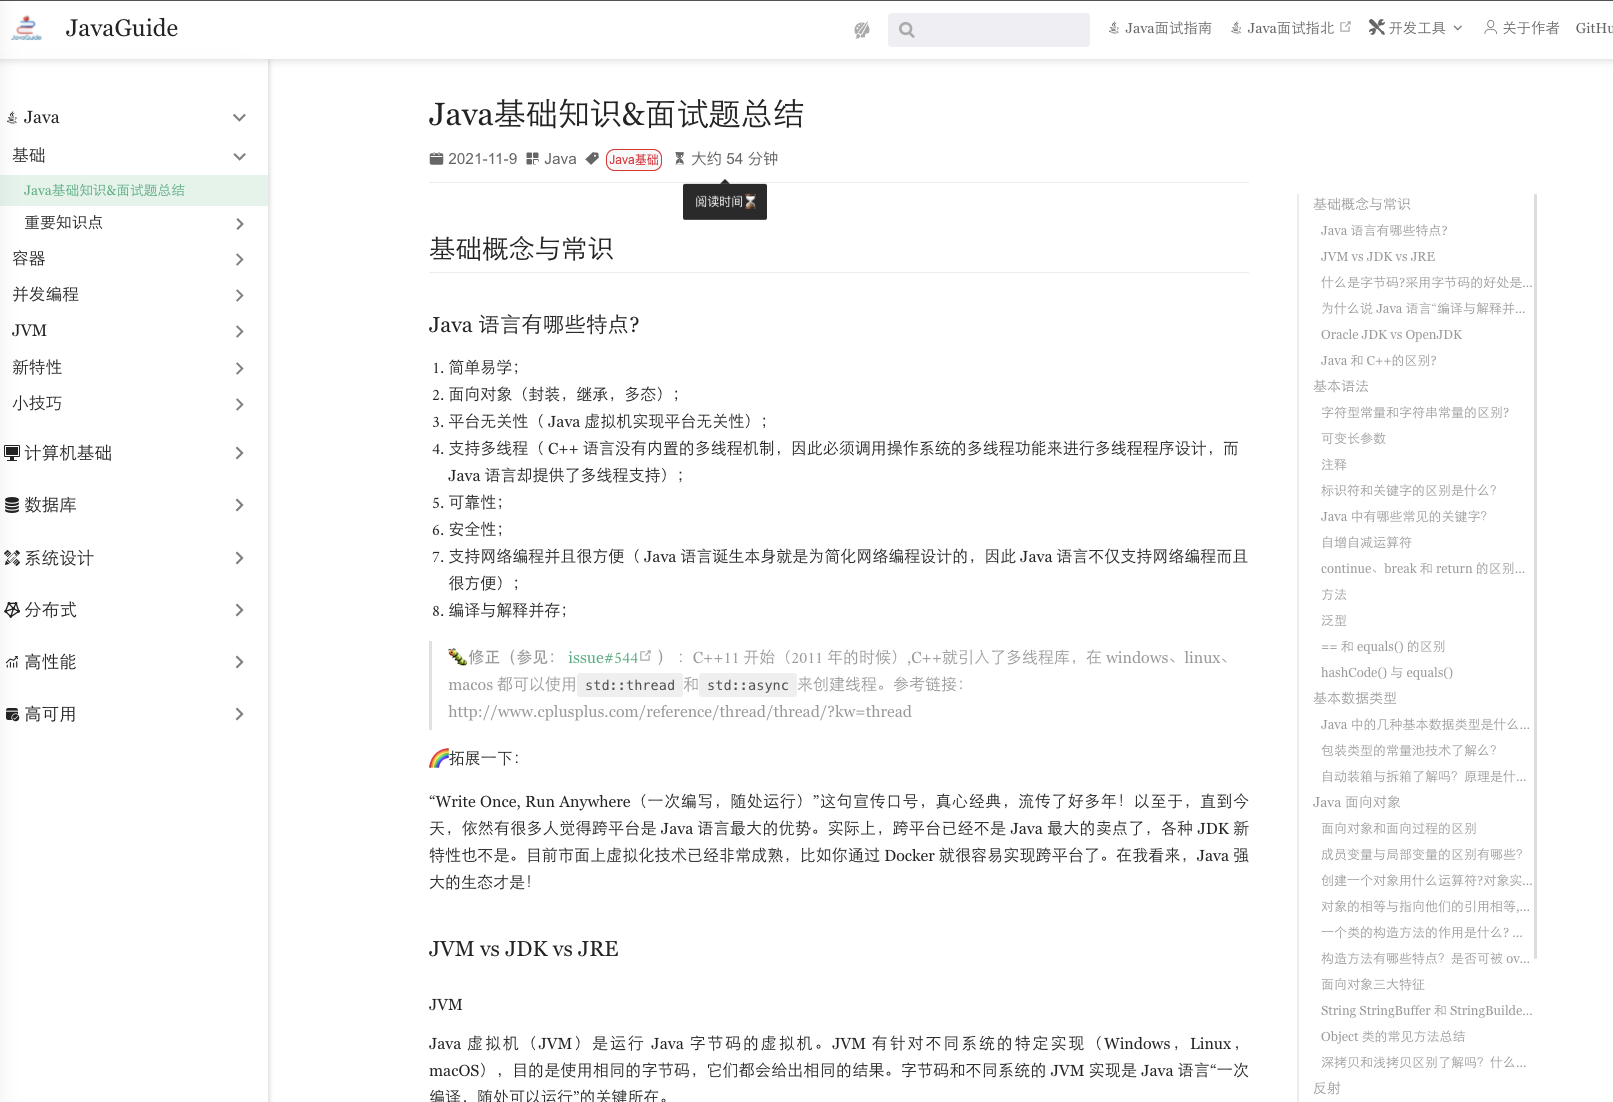
Task: Click the Java基础 tag badge
Action: (634, 159)
